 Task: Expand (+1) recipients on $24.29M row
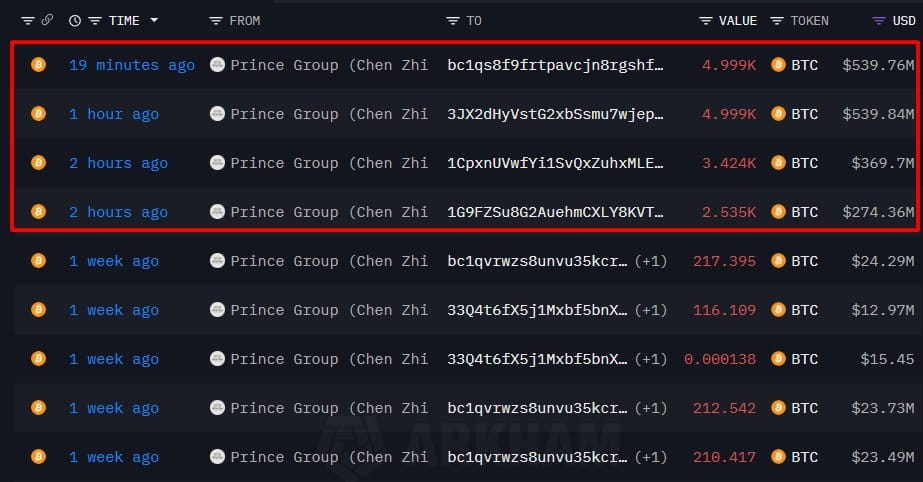pyautogui.click(x=650, y=261)
